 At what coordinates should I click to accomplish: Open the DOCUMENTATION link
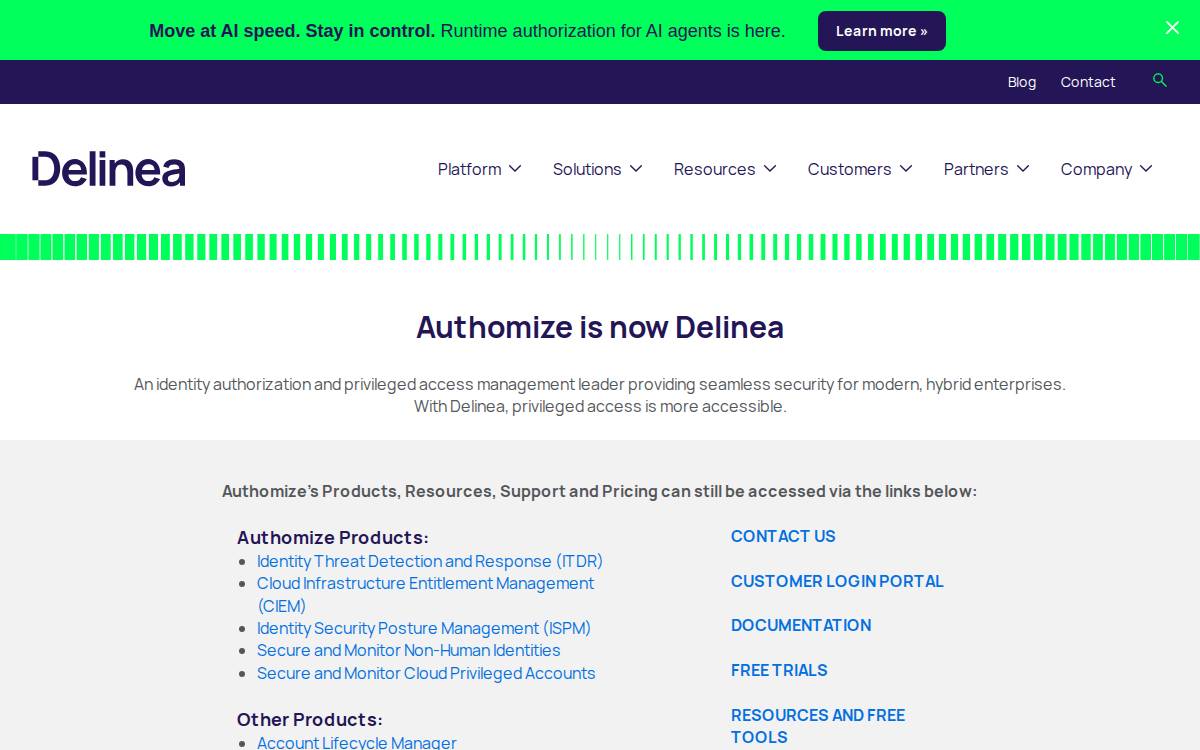(801, 625)
